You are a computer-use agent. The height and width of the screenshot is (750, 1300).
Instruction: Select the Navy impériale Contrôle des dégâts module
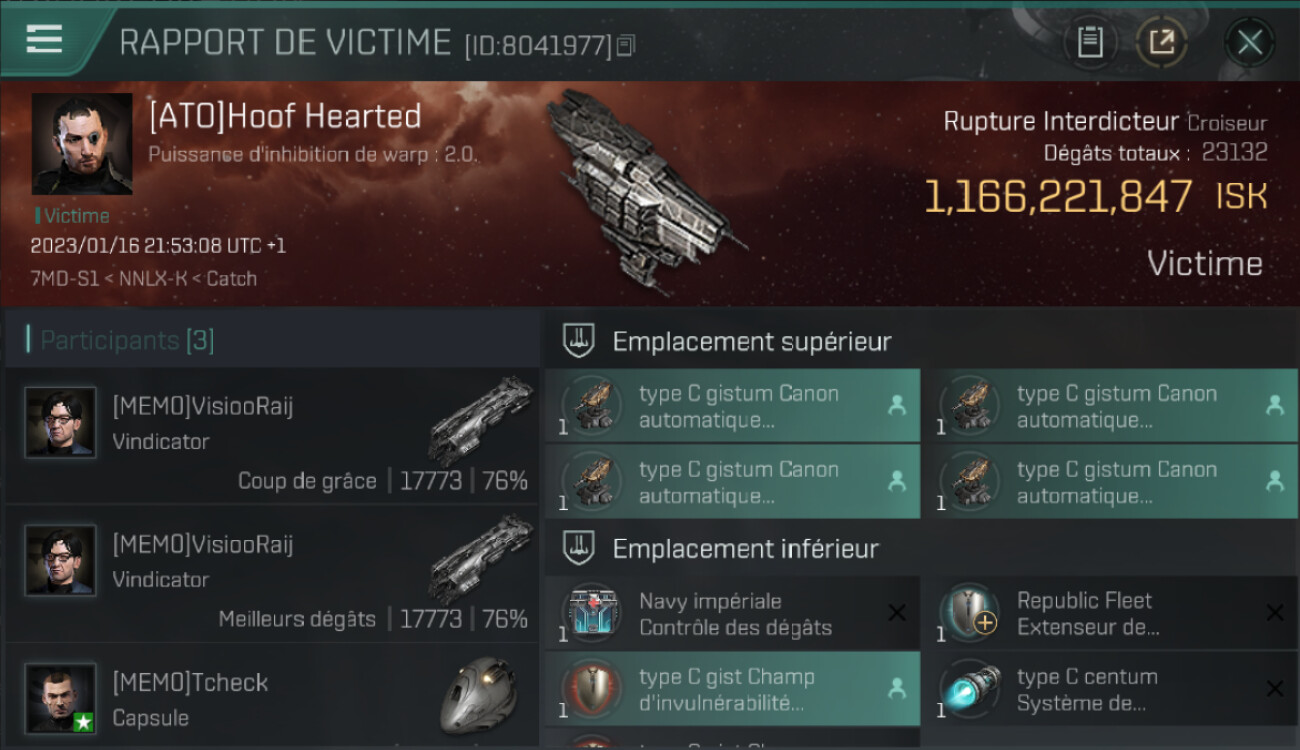click(732, 614)
